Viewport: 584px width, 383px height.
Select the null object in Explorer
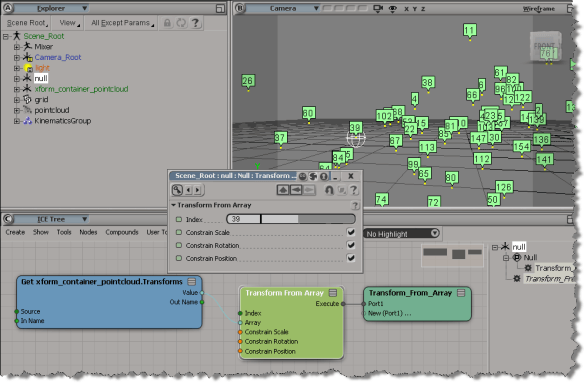[x=41, y=79]
